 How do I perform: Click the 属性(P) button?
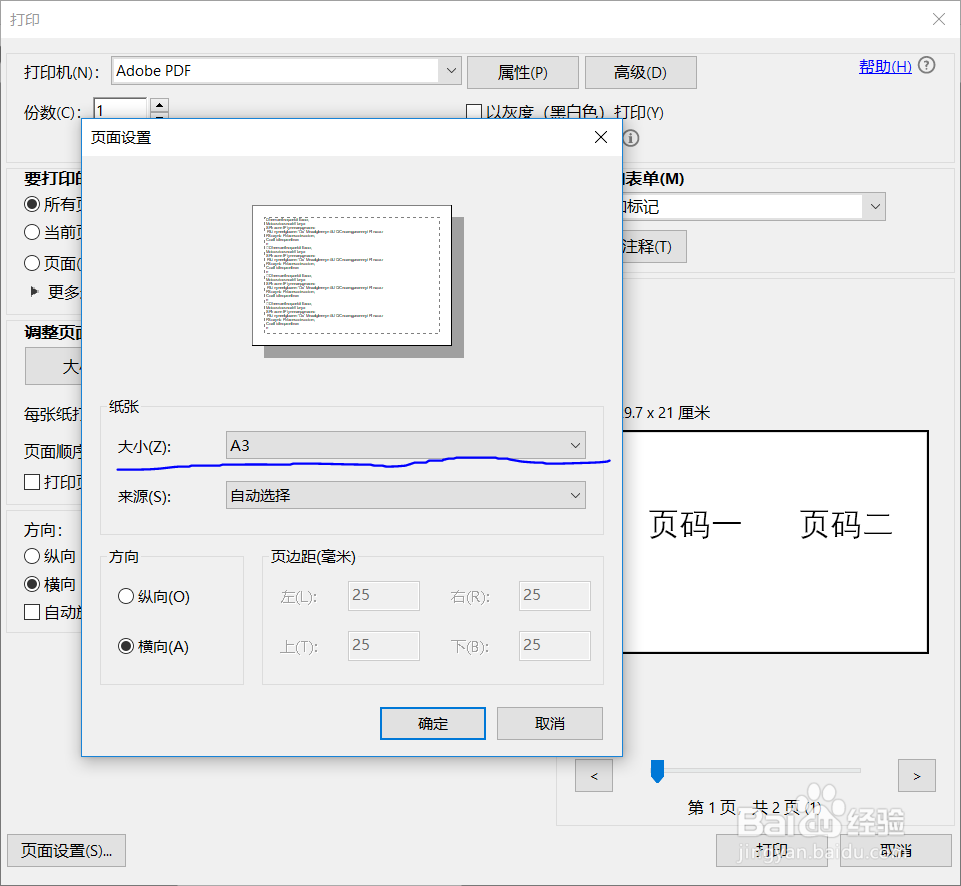point(522,72)
